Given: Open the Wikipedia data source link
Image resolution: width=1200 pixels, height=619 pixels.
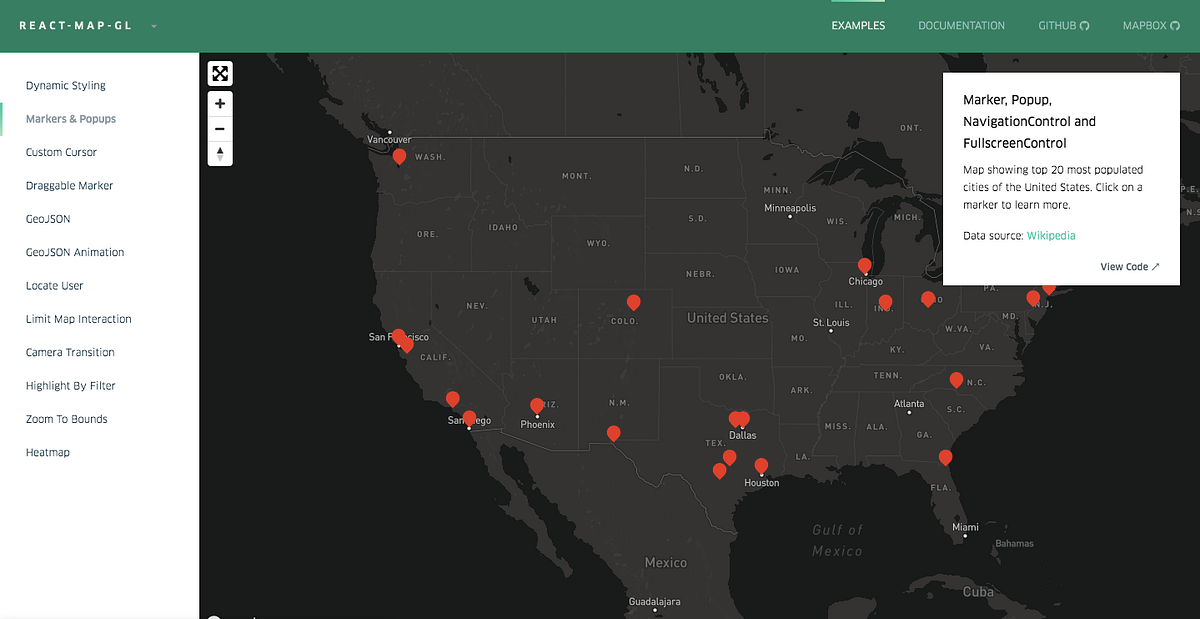Looking at the screenshot, I should pos(1051,235).
